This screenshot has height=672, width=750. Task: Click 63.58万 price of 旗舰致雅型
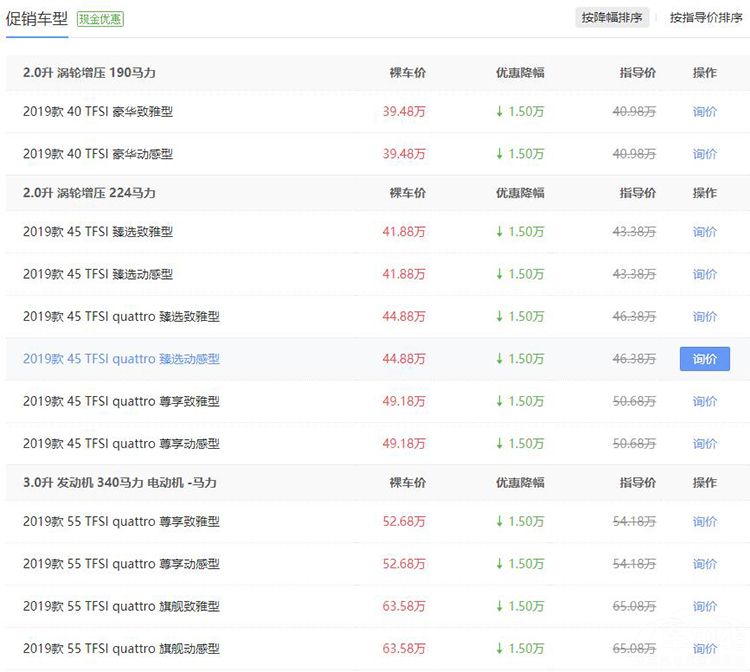click(x=404, y=606)
